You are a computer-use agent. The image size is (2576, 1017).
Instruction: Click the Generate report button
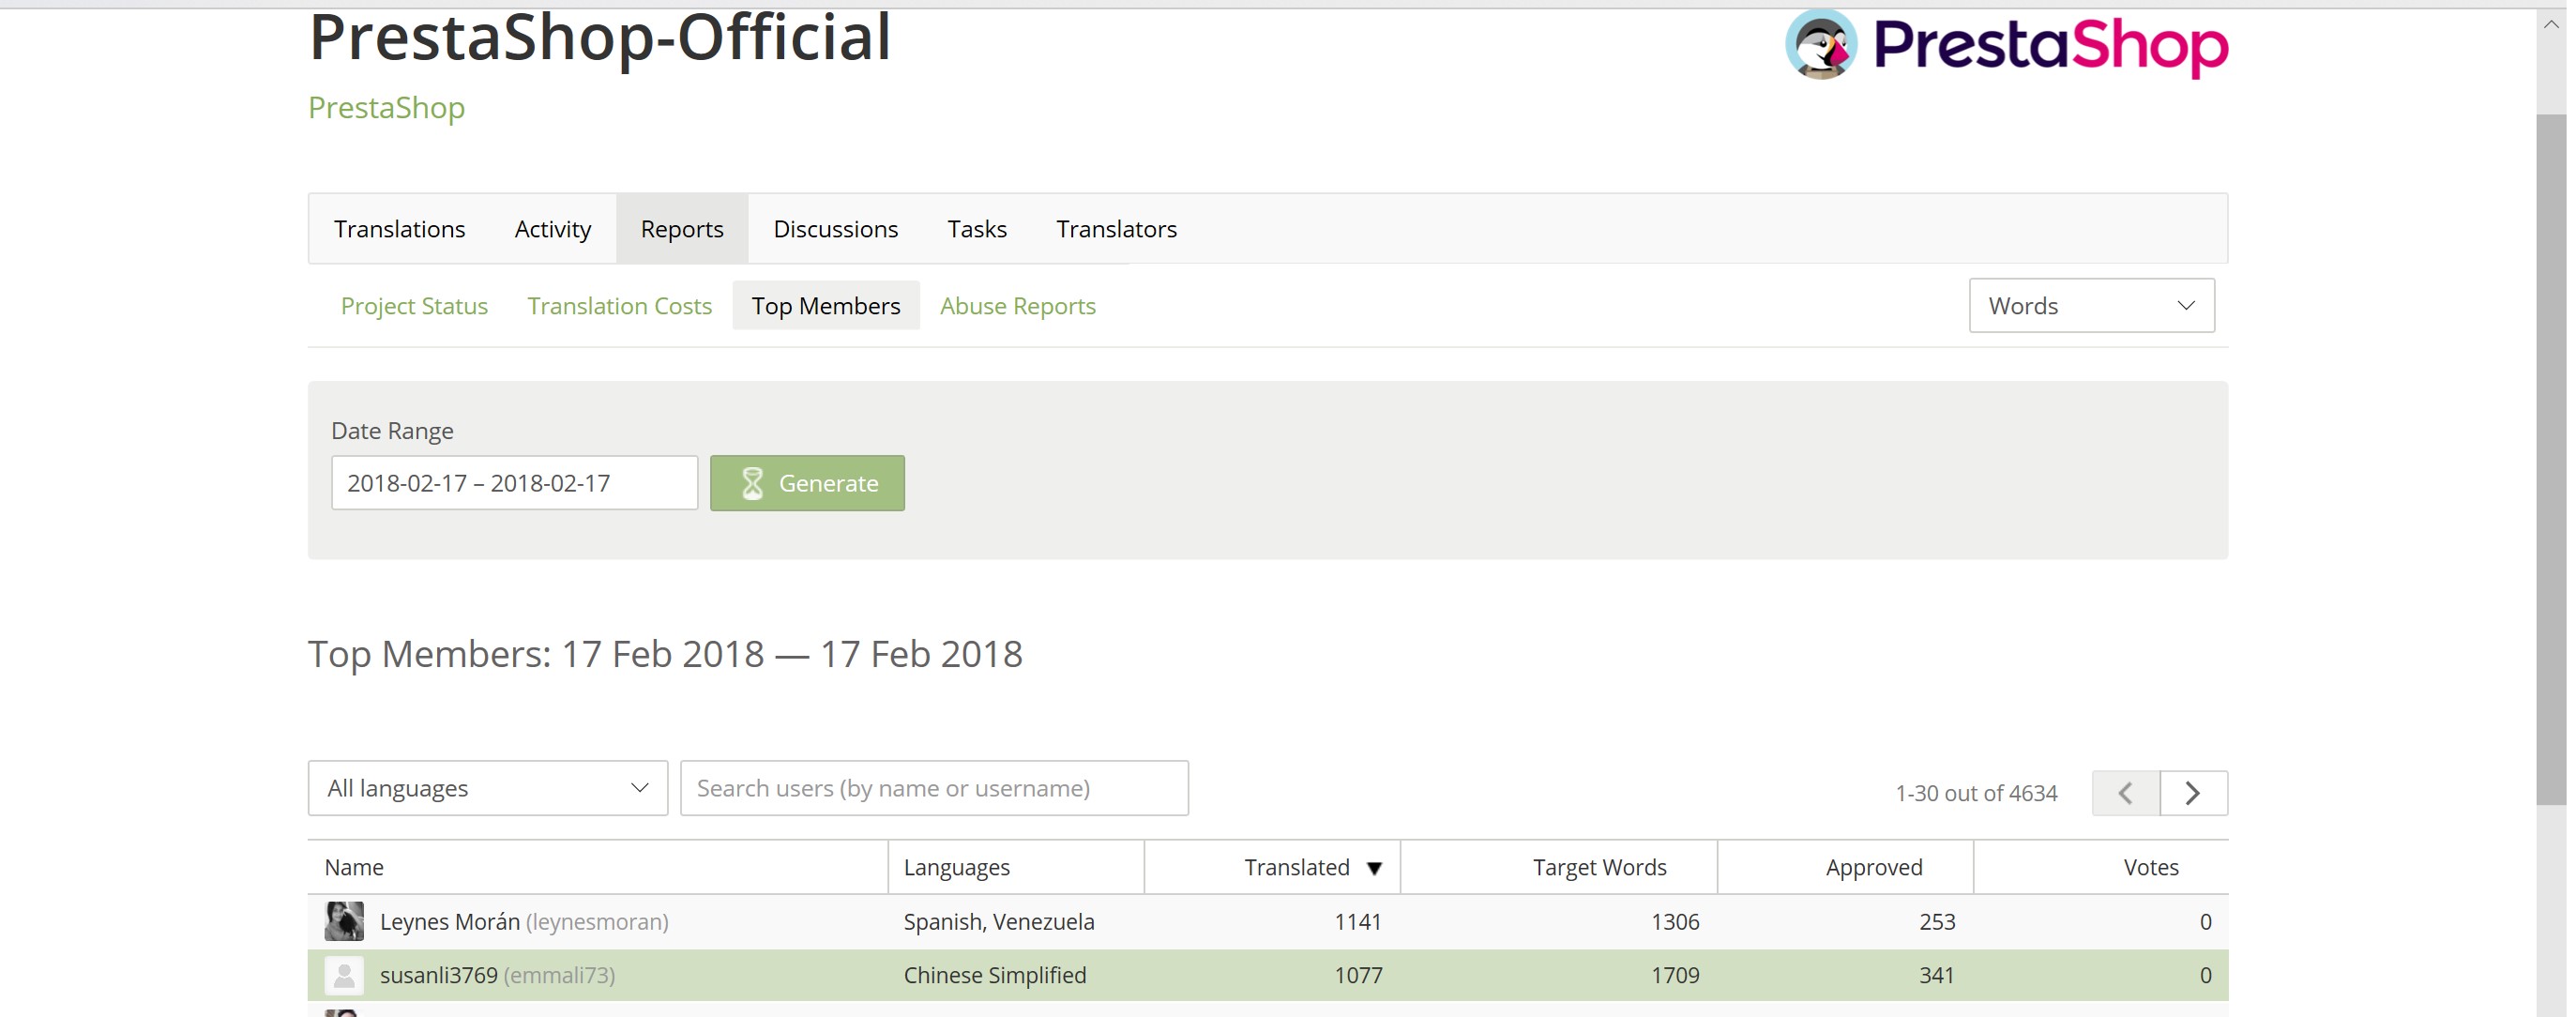(807, 483)
